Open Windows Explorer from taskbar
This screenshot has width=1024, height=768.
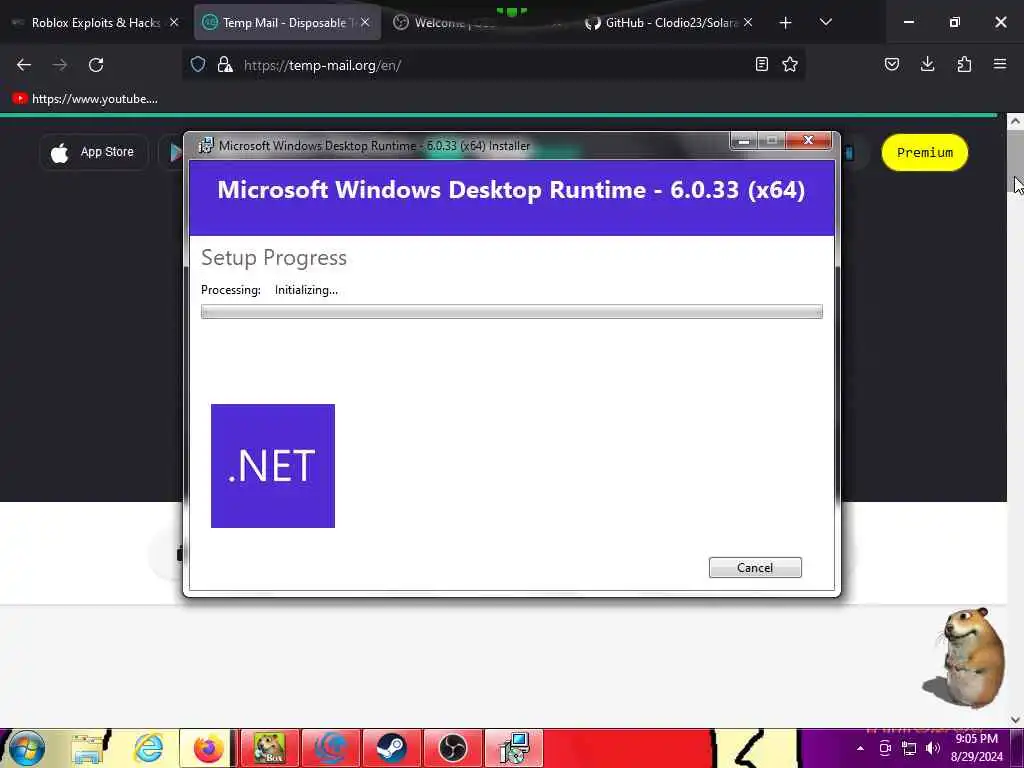89,748
